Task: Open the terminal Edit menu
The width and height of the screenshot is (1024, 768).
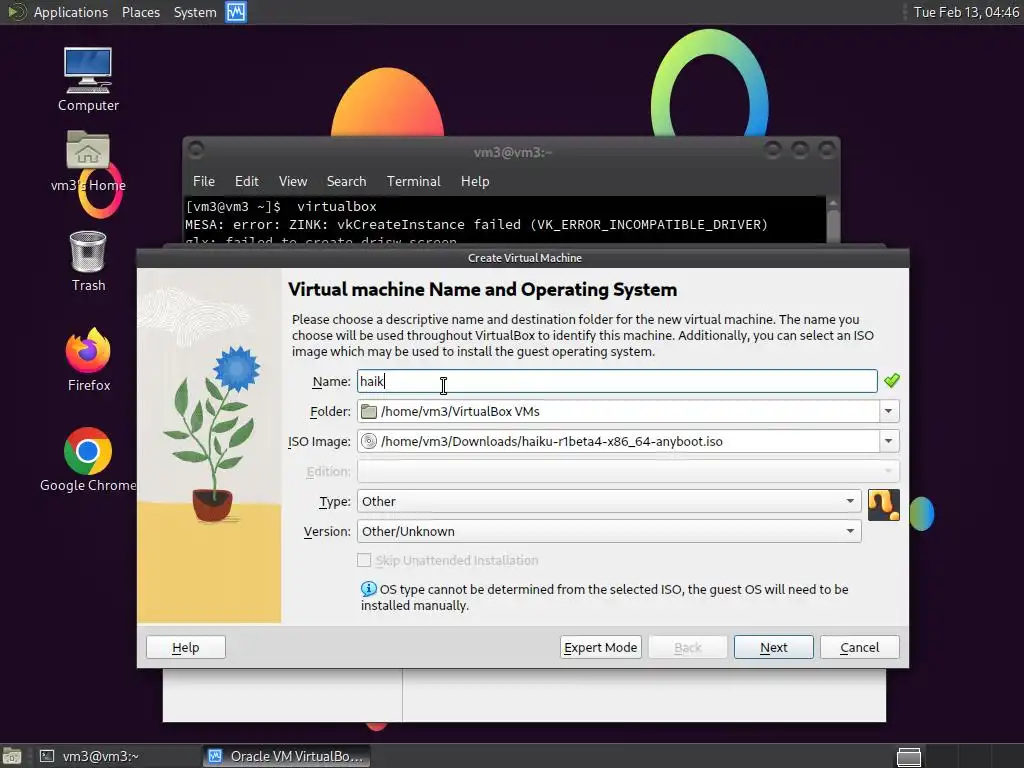Action: click(x=246, y=181)
